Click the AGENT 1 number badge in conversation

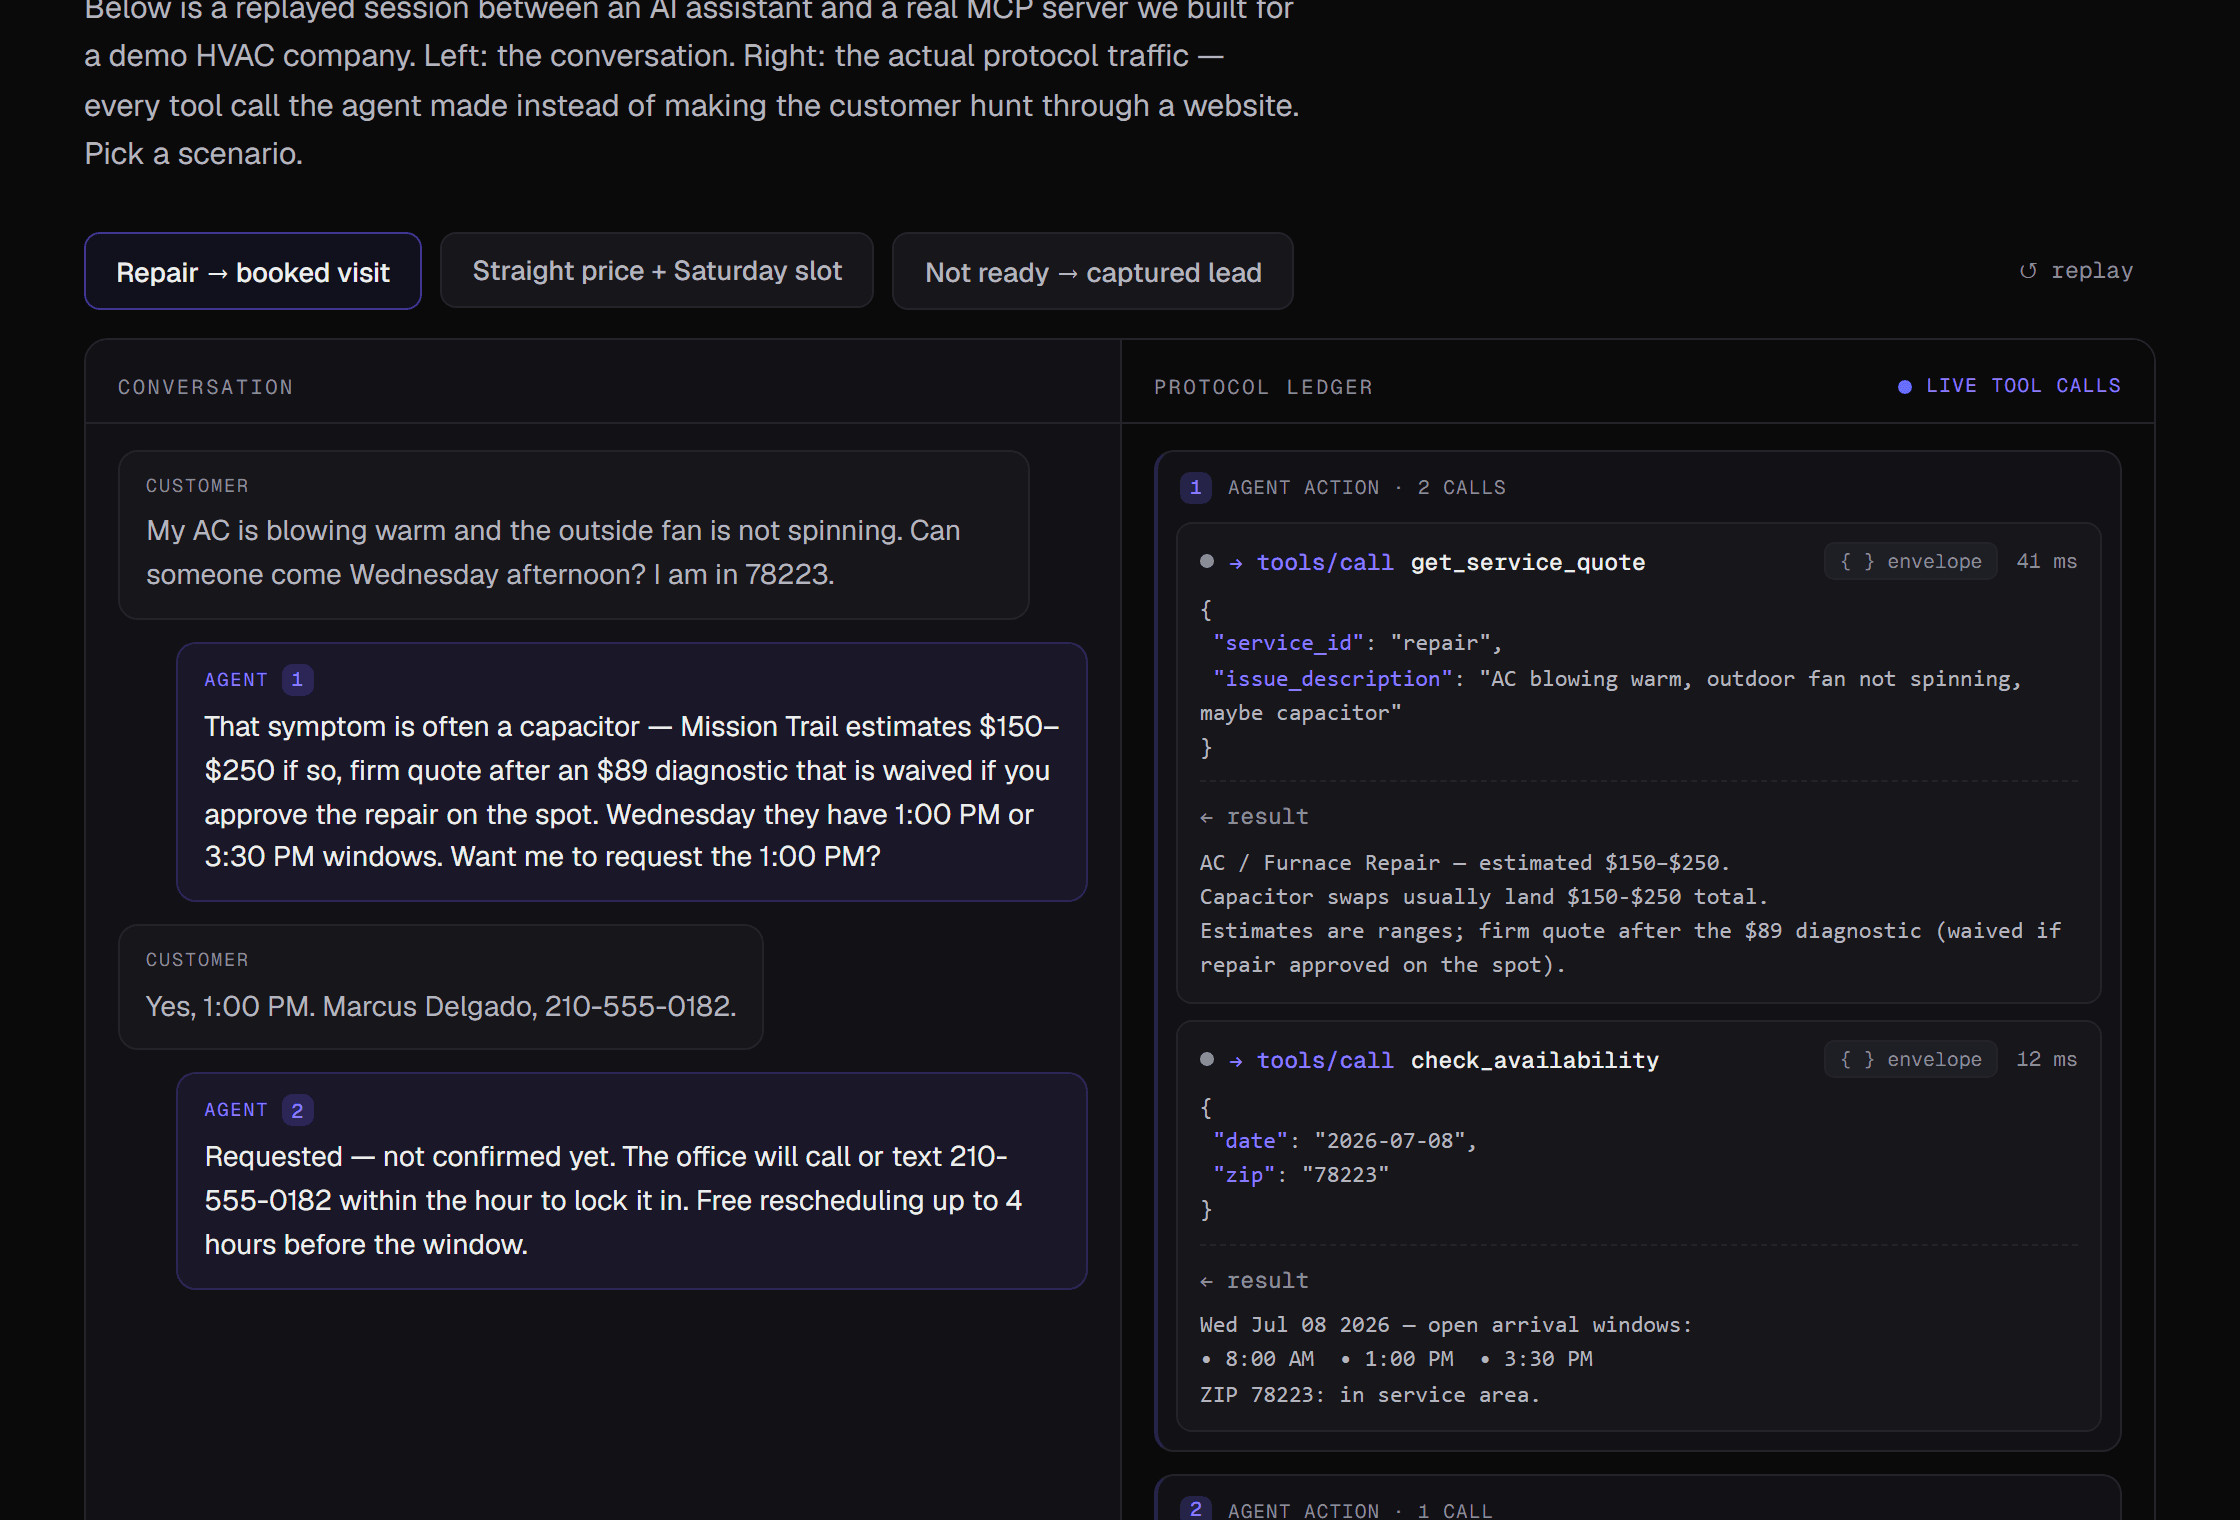297,680
